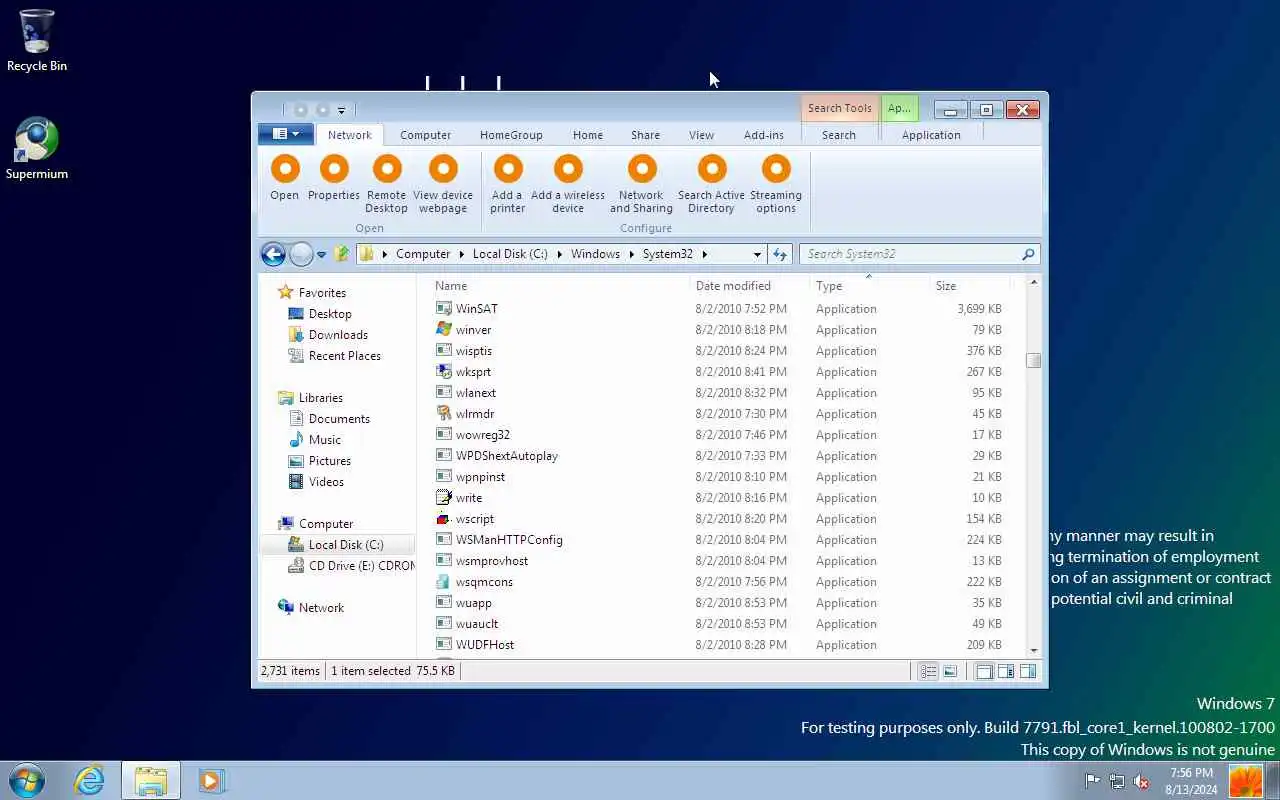Switch to Details view in status bar

[928, 672]
